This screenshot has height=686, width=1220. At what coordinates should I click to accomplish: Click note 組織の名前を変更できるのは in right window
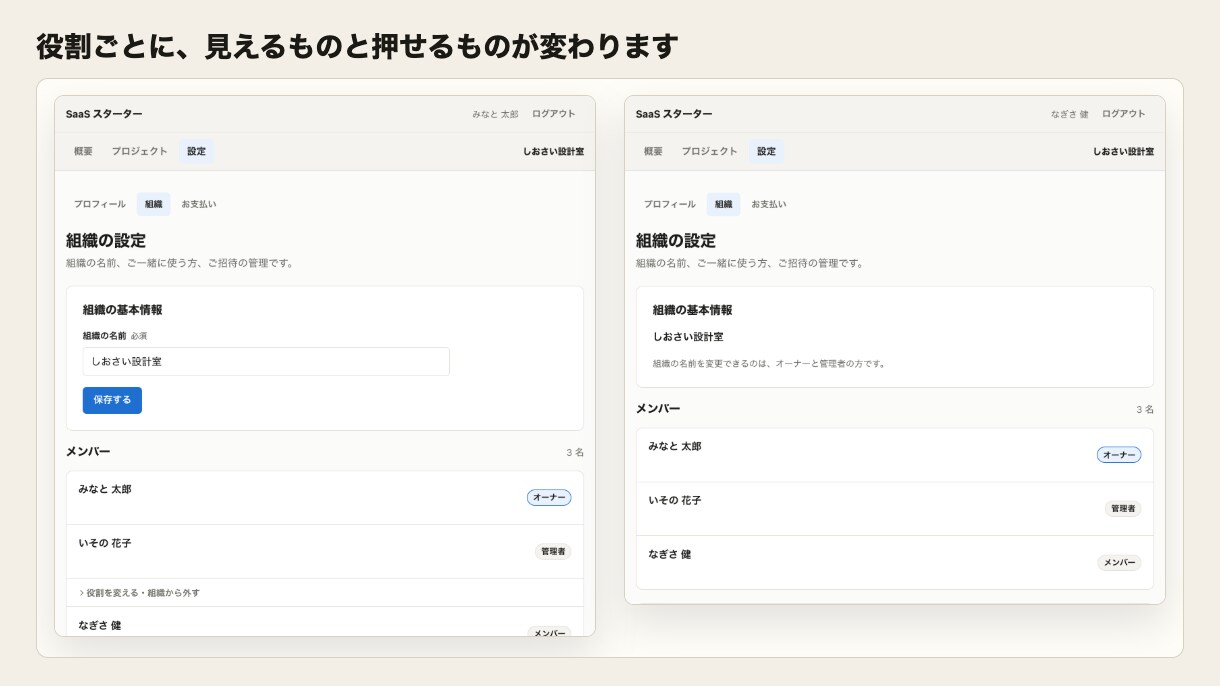(769, 364)
